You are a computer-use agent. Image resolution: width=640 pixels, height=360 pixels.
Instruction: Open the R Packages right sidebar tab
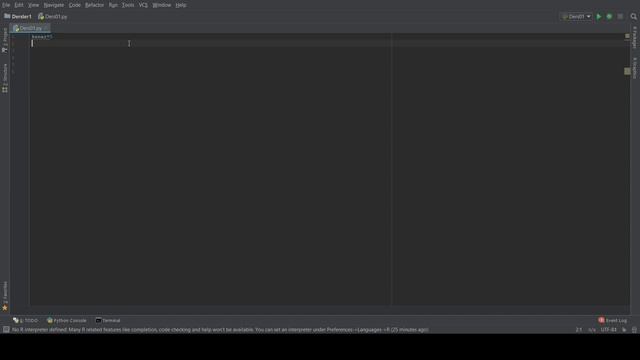pyautogui.click(x=635, y=38)
